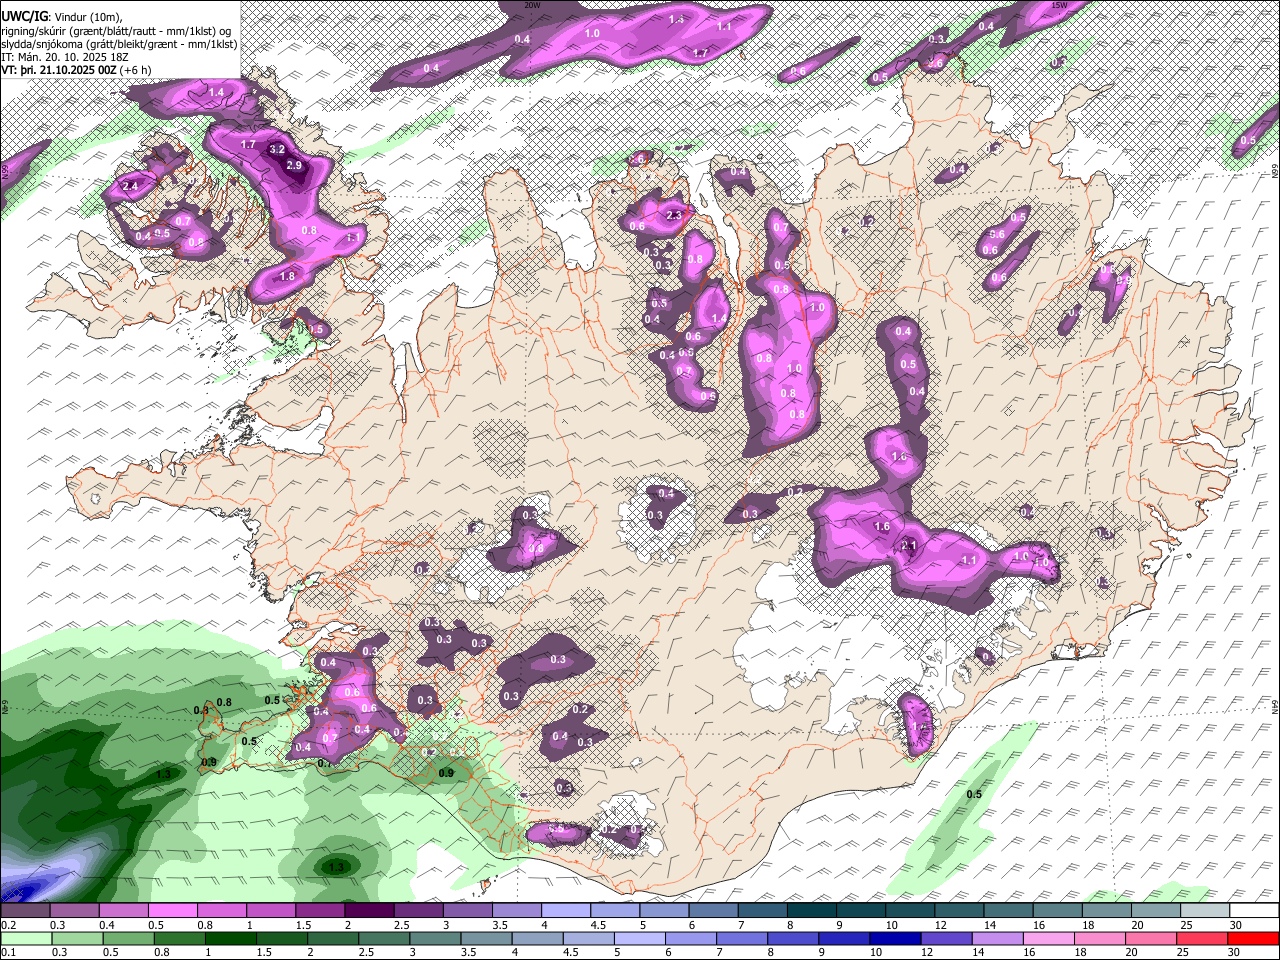Click the '3.2' snowfall value on the map
The height and width of the screenshot is (960, 1280).
pos(278,149)
